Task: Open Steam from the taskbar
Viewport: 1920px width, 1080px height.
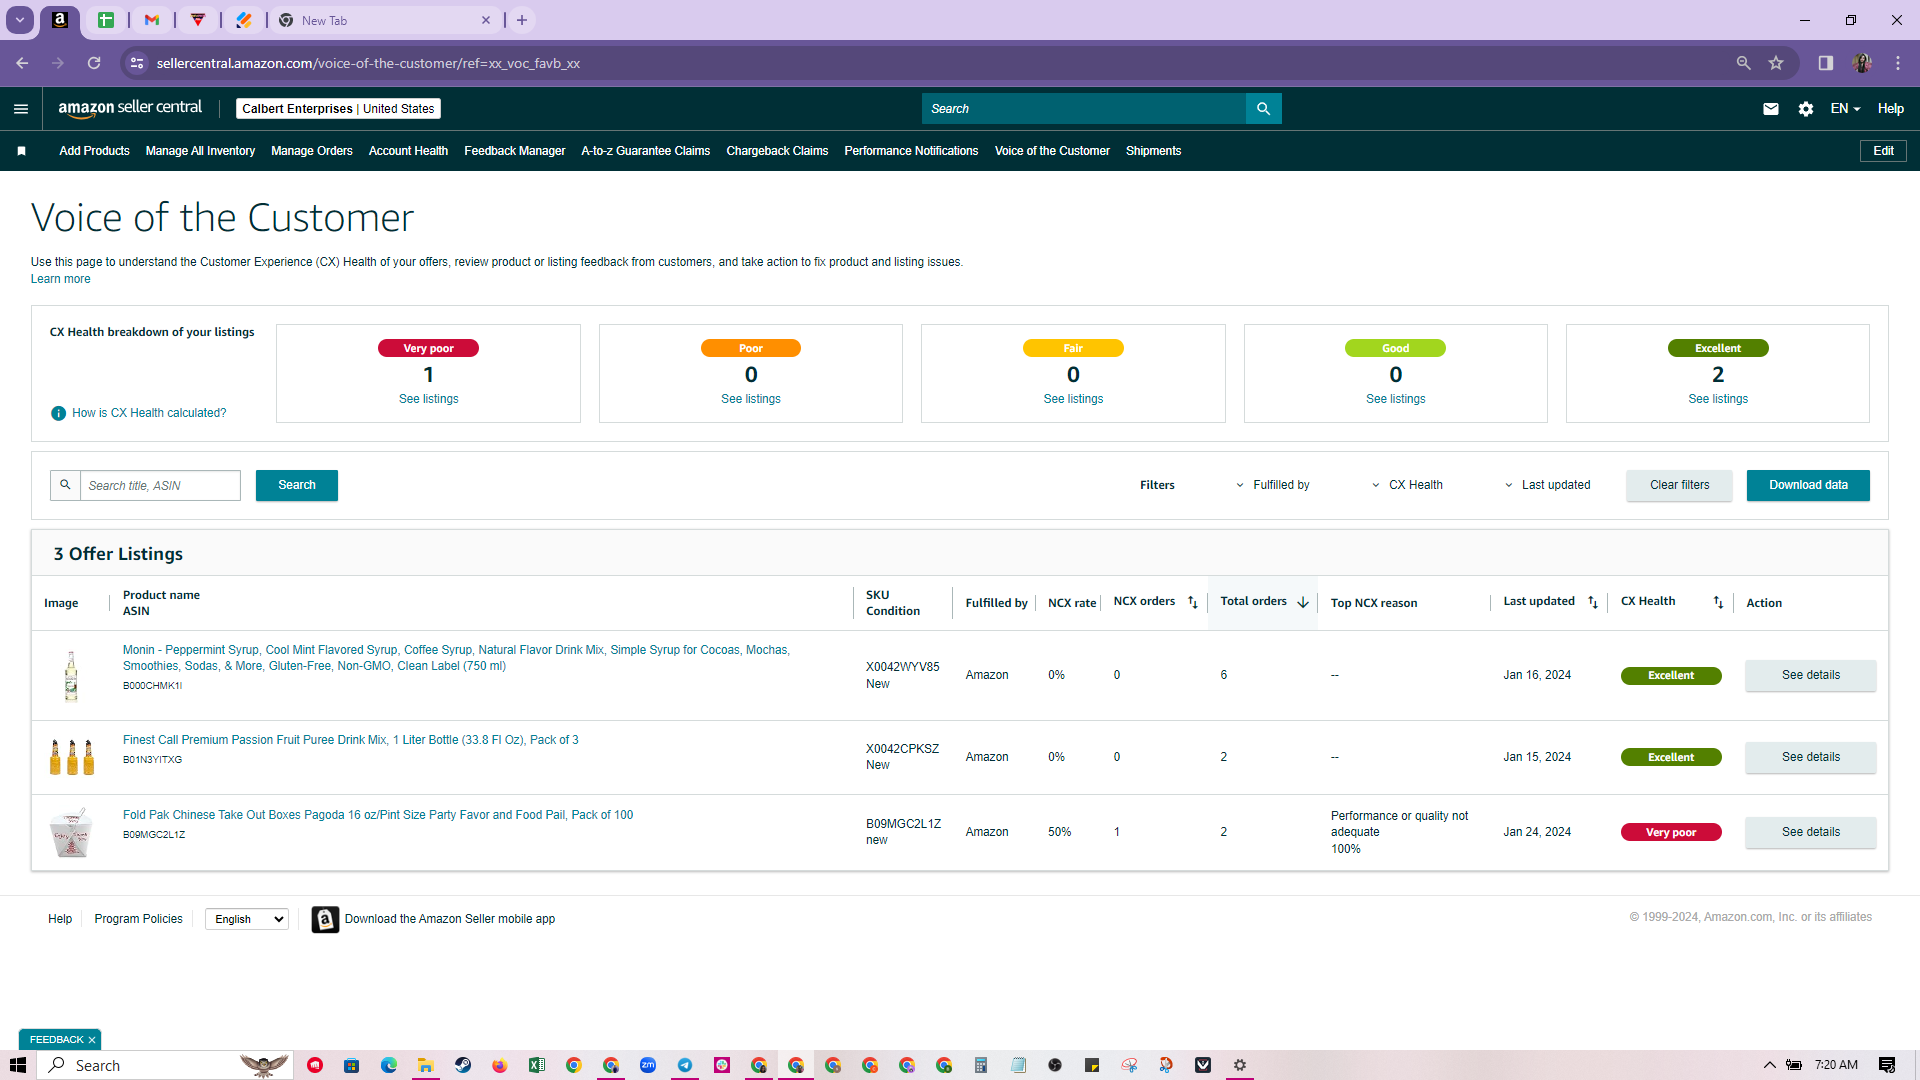Action: click(x=463, y=1065)
